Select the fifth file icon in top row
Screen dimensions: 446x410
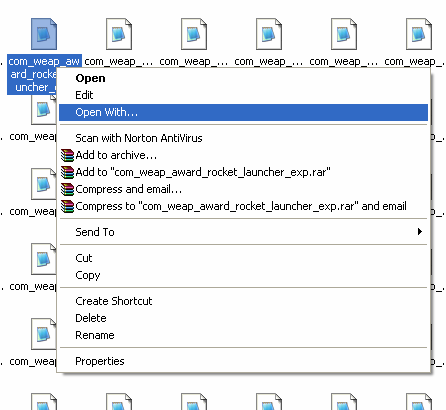pos(344,34)
